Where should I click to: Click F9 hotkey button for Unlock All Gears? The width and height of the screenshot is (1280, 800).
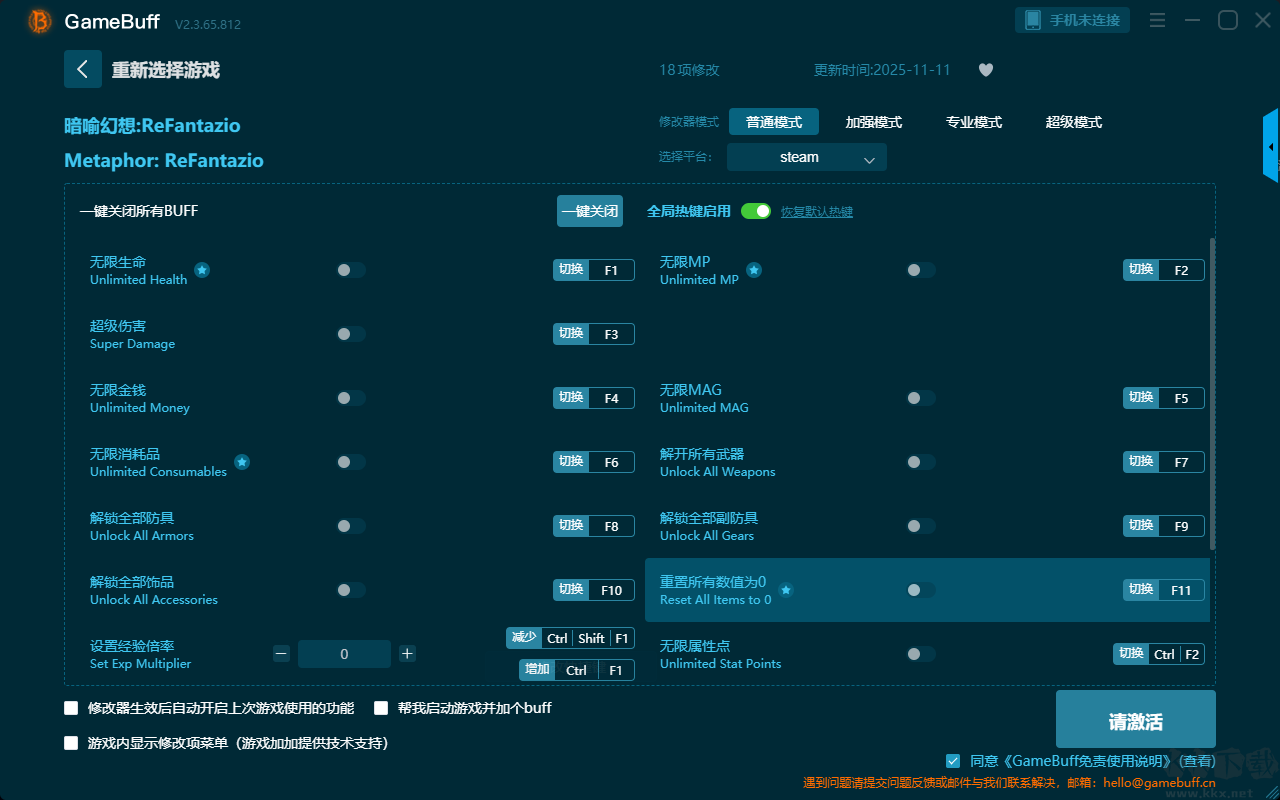[x=1164, y=526]
